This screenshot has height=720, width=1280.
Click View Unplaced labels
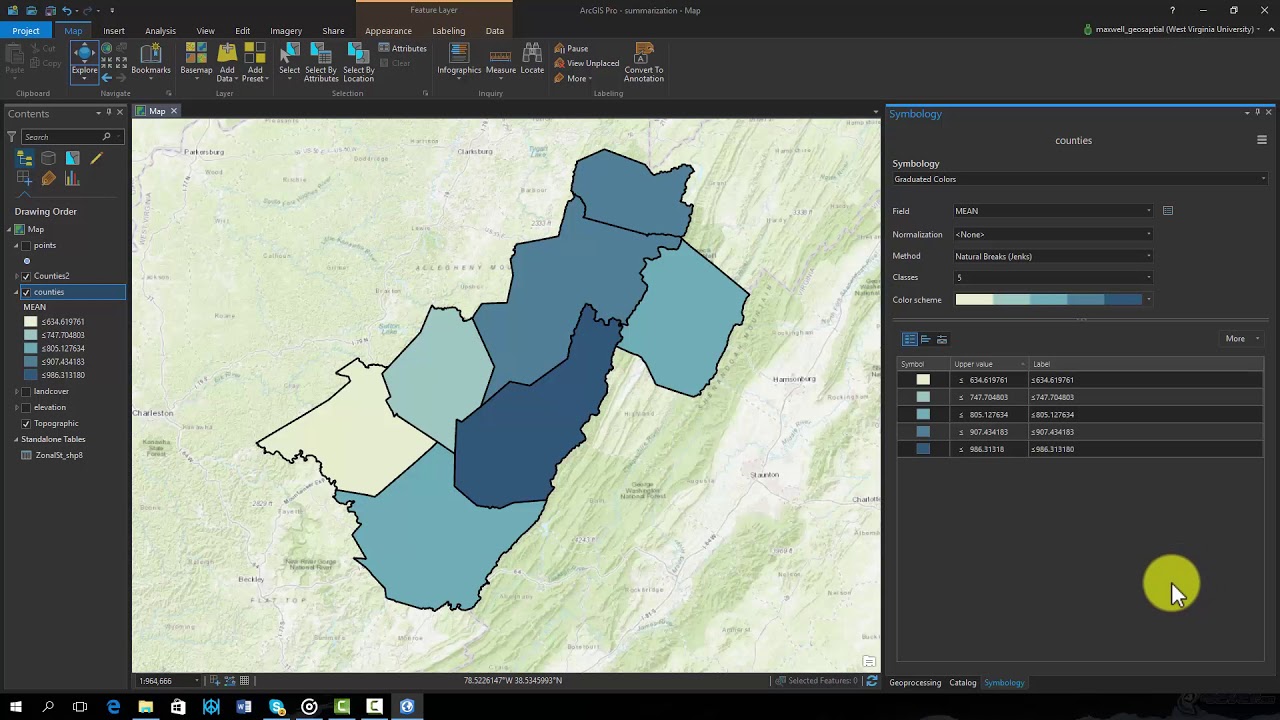pyautogui.click(x=587, y=63)
